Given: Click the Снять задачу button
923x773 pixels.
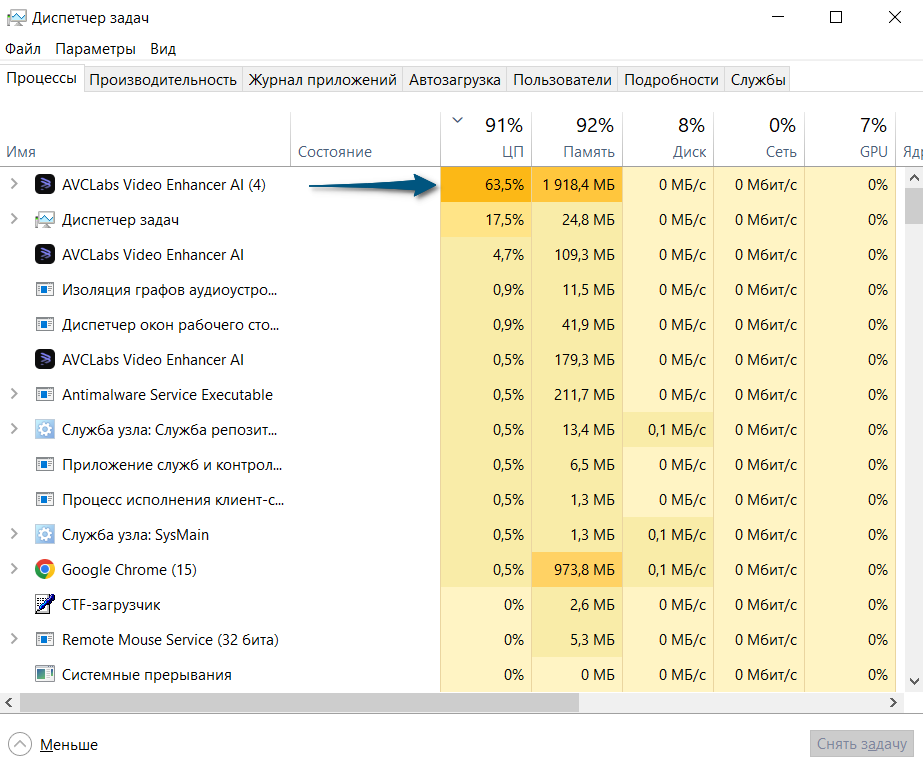Looking at the screenshot, I should click(x=861, y=744).
